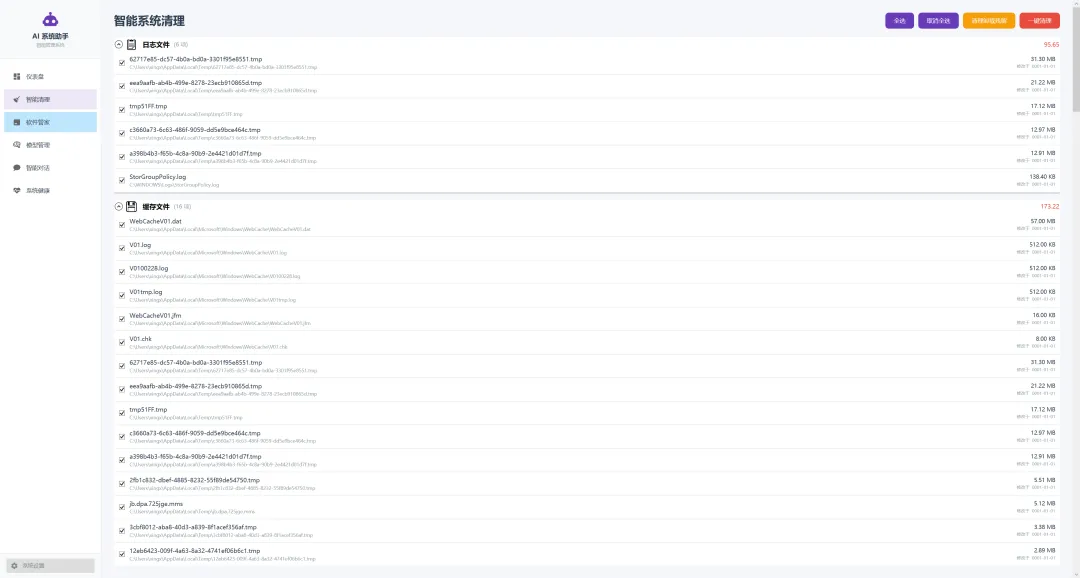
Task: Click the 95.65 total in red
Action: click(1051, 45)
